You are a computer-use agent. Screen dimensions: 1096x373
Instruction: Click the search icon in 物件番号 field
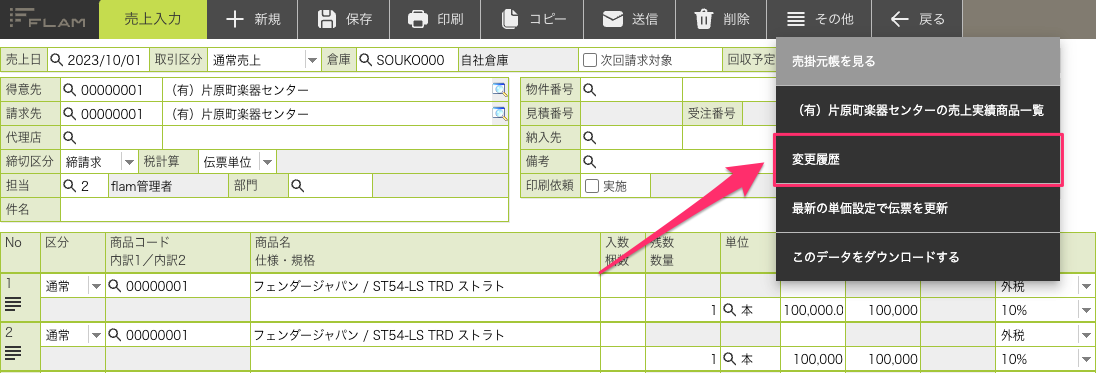[589, 89]
